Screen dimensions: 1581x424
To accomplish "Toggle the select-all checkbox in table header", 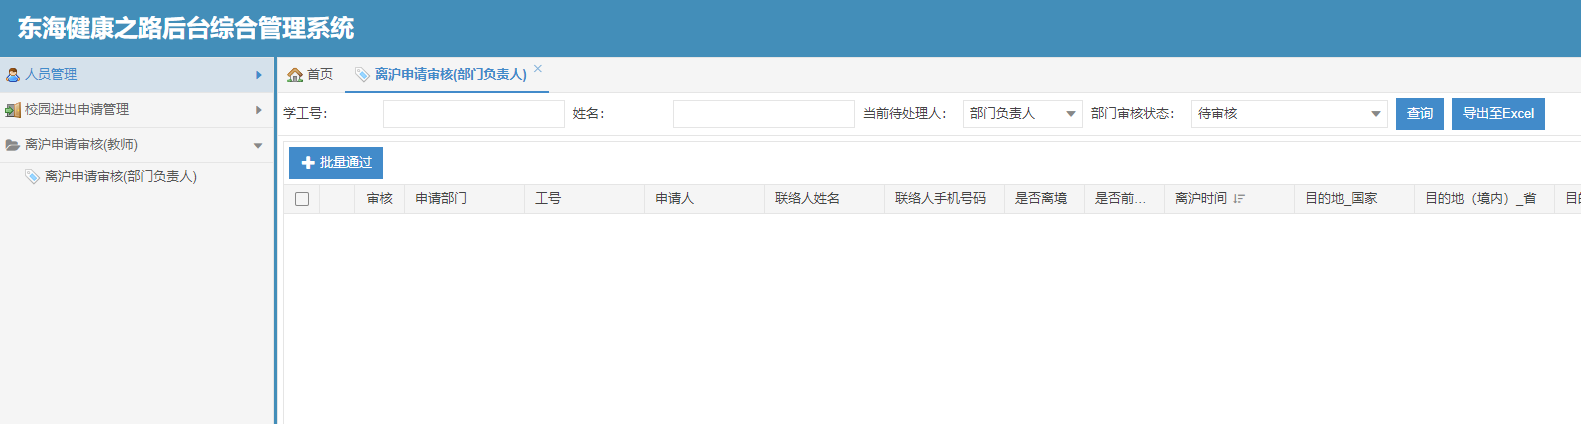I will (302, 199).
